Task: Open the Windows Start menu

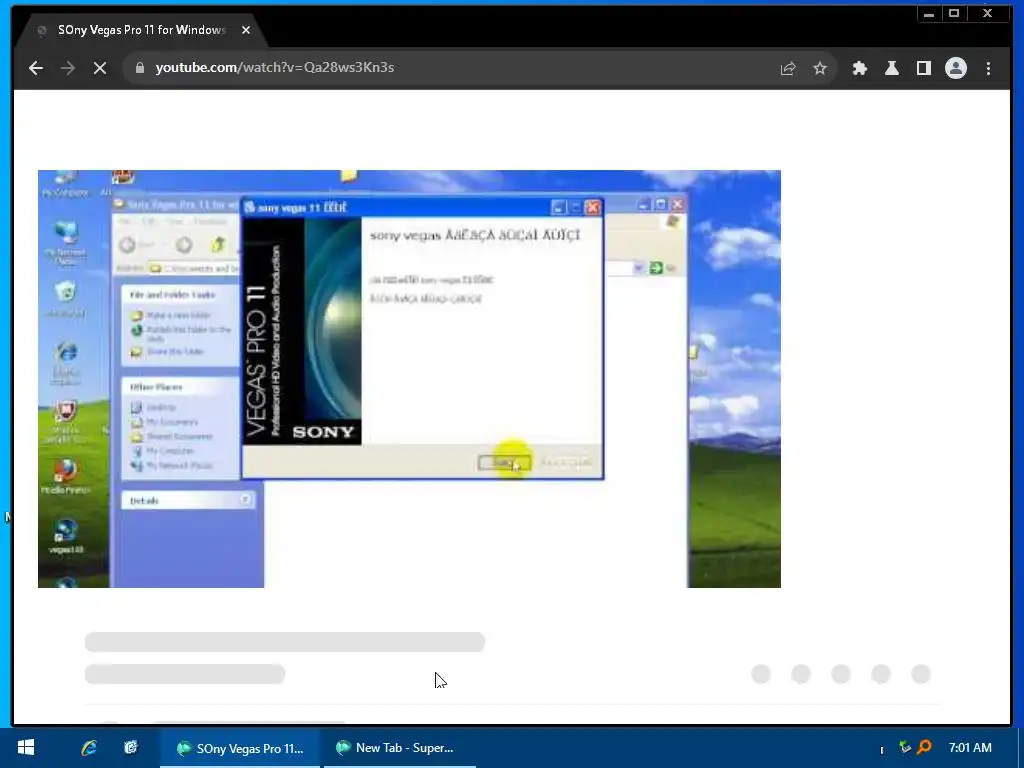Action: coord(25,748)
